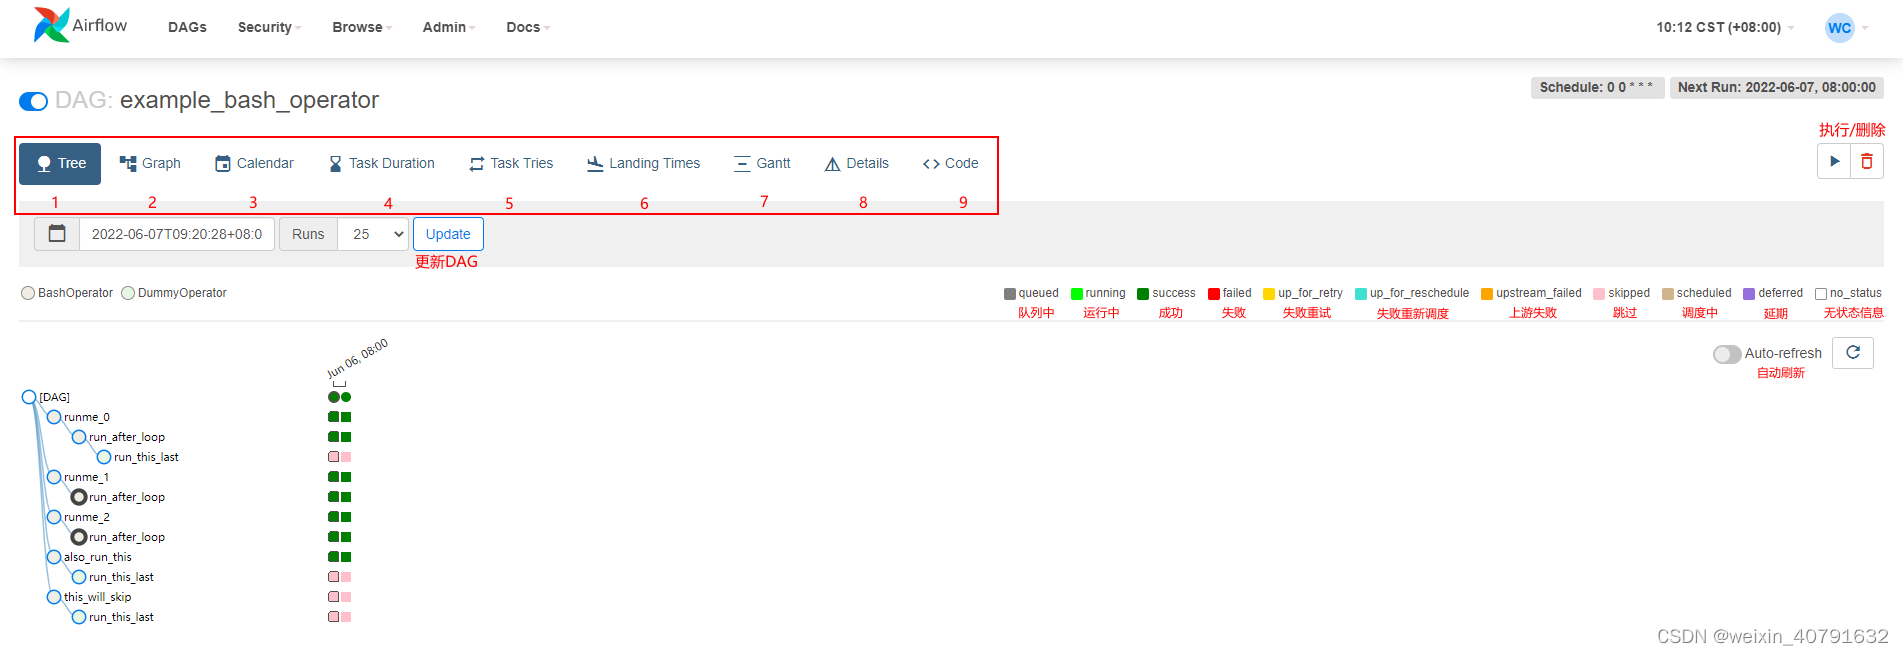The image size is (1903, 655).
Task: Open the Task Tries tab
Action: pos(510,163)
